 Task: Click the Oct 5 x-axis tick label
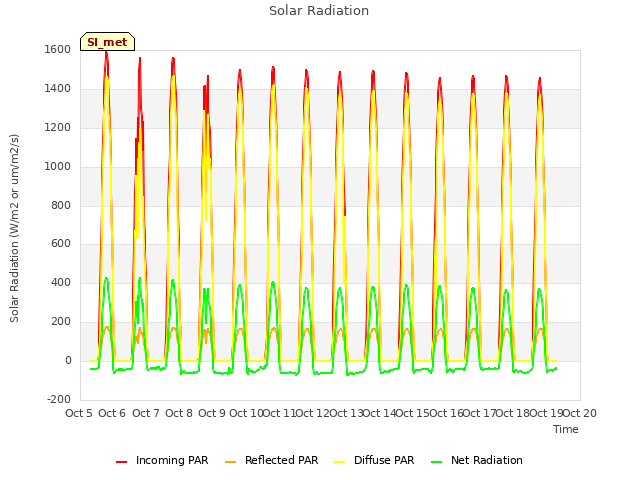(x=79, y=413)
